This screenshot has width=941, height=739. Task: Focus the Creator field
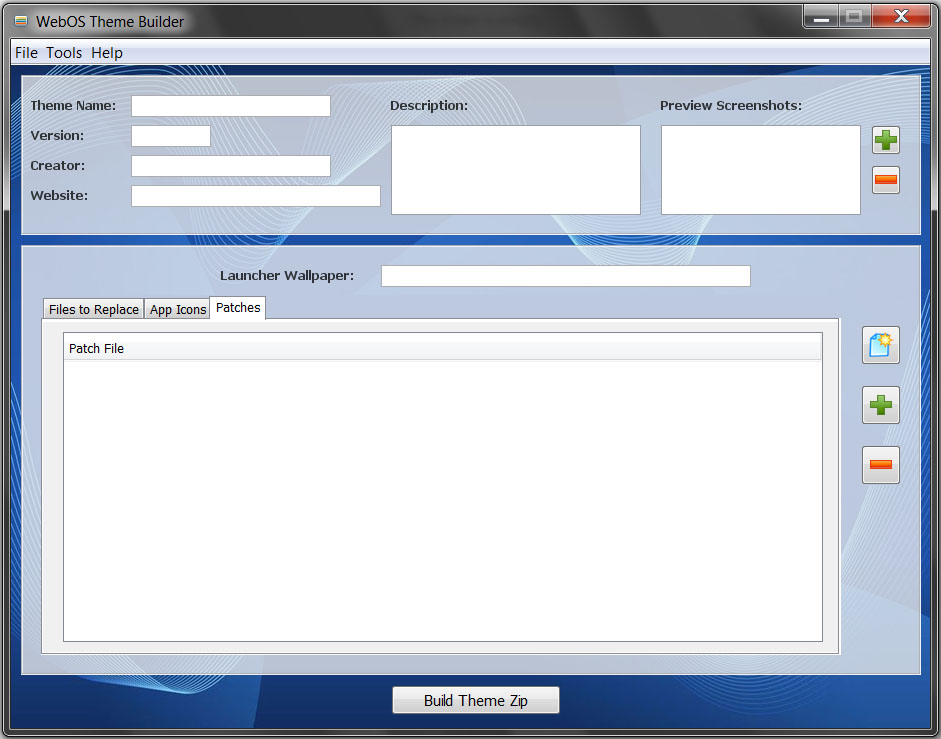point(231,166)
